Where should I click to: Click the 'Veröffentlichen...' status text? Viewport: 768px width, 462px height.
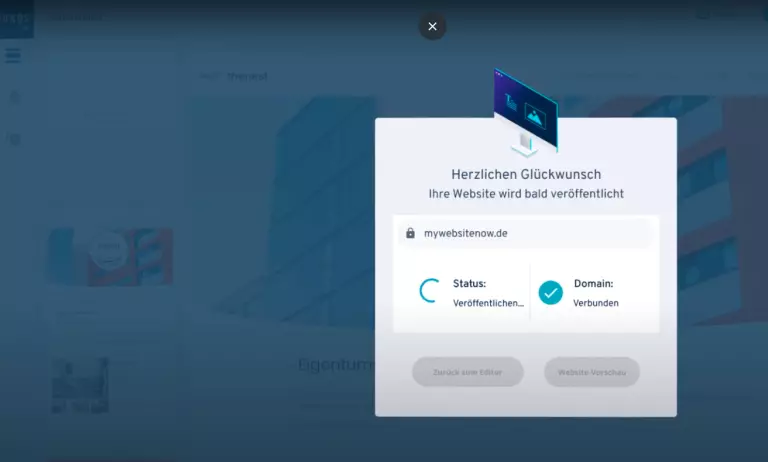pyautogui.click(x=488, y=303)
